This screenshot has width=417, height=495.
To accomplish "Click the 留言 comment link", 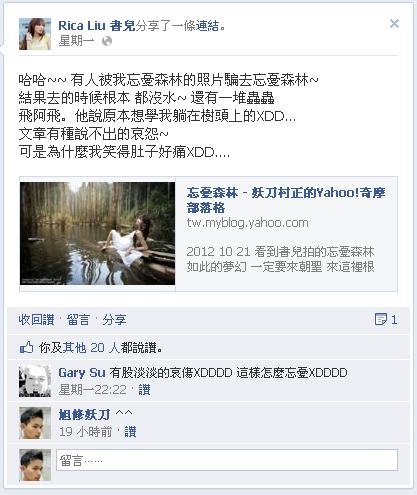I will pos(78,320).
